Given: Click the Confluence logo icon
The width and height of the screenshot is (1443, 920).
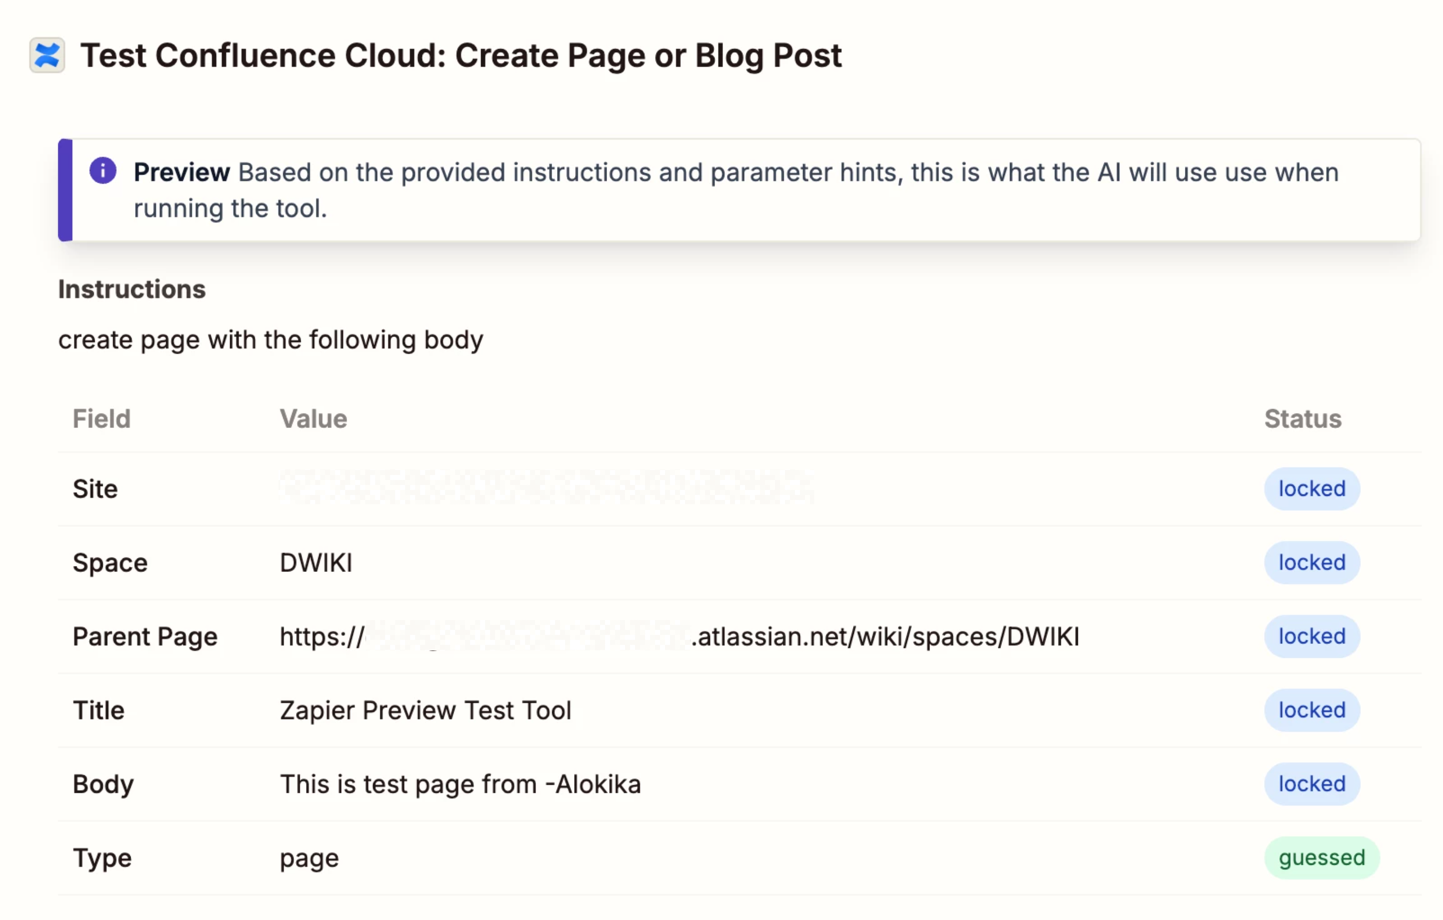Looking at the screenshot, I should (x=47, y=55).
